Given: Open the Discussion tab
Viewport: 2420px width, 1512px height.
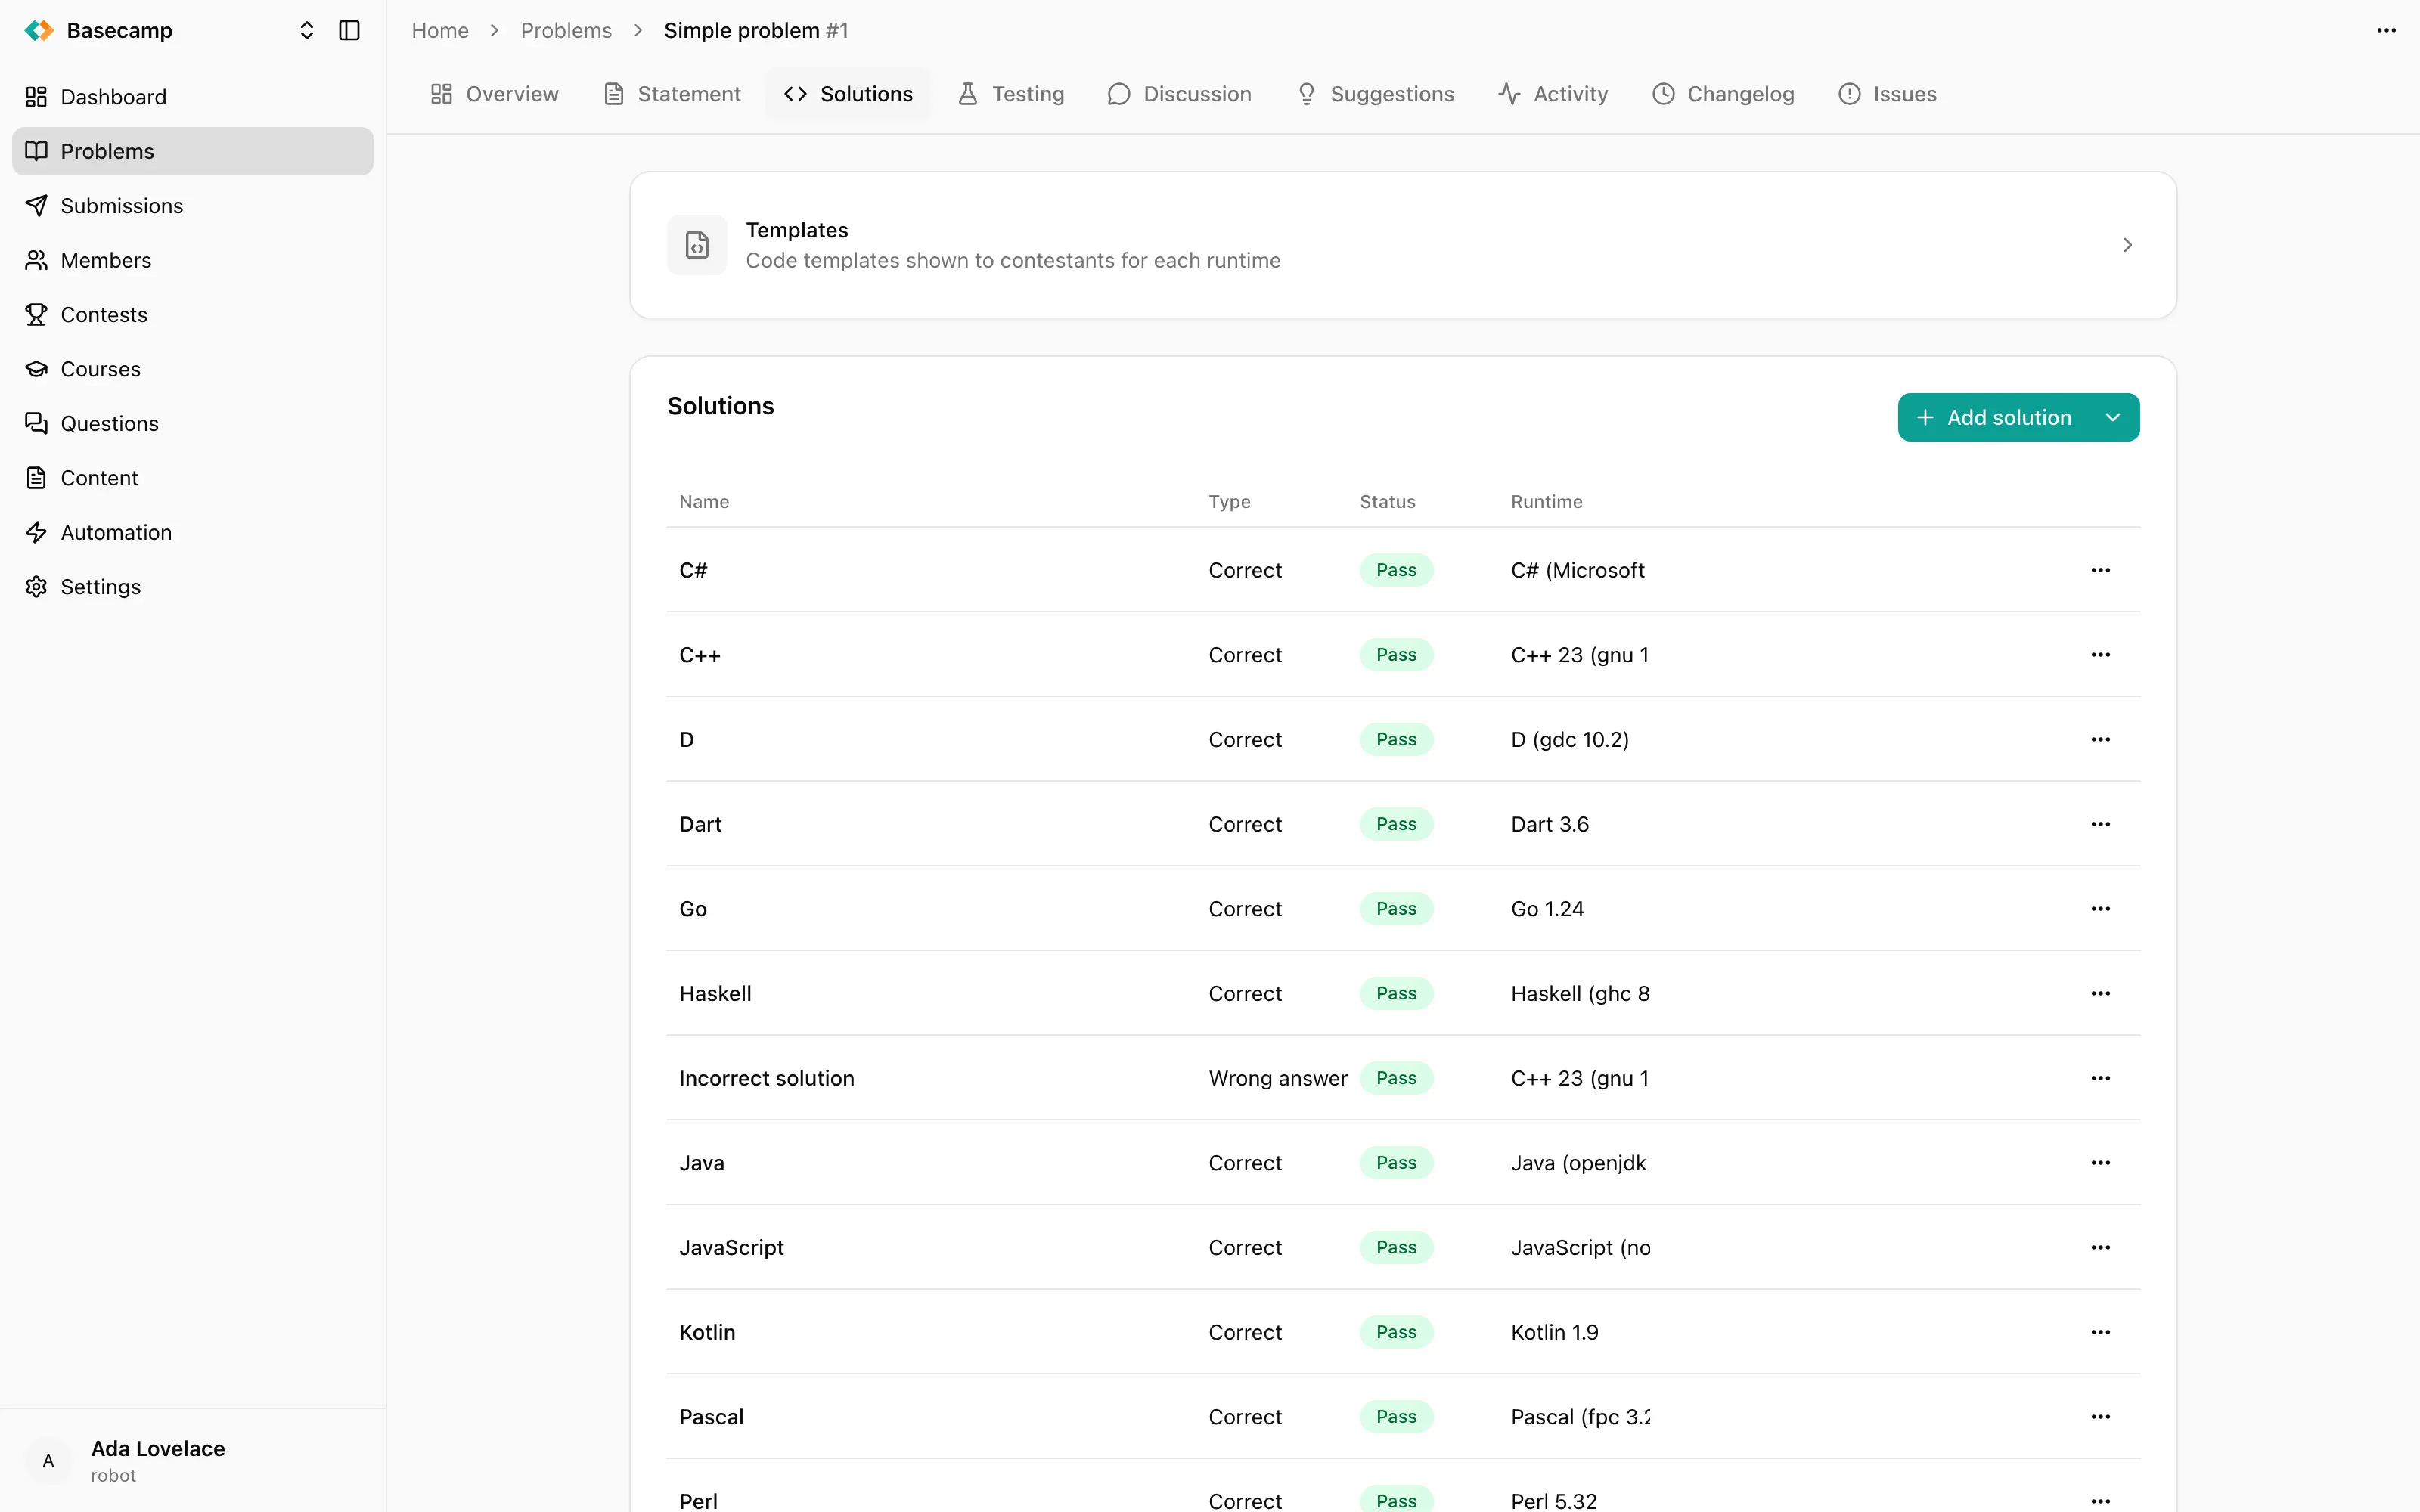Looking at the screenshot, I should tap(1179, 94).
